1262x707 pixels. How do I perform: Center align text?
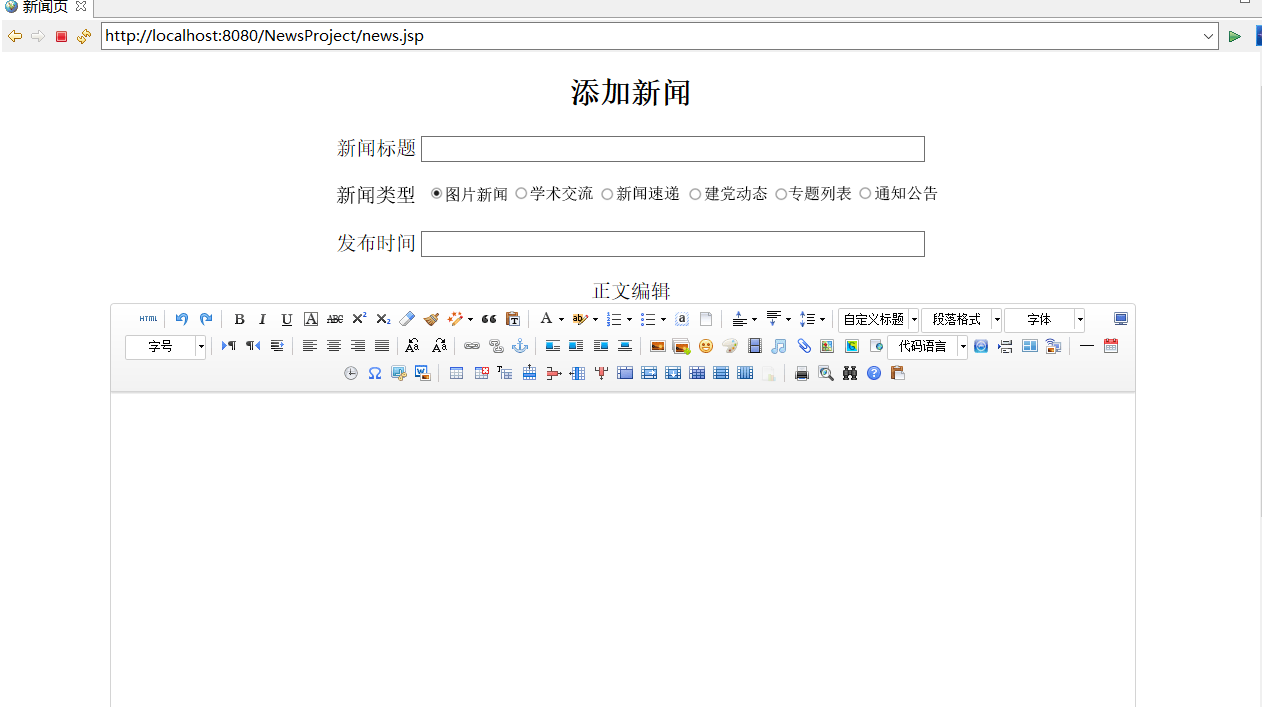[x=334, y=346]
